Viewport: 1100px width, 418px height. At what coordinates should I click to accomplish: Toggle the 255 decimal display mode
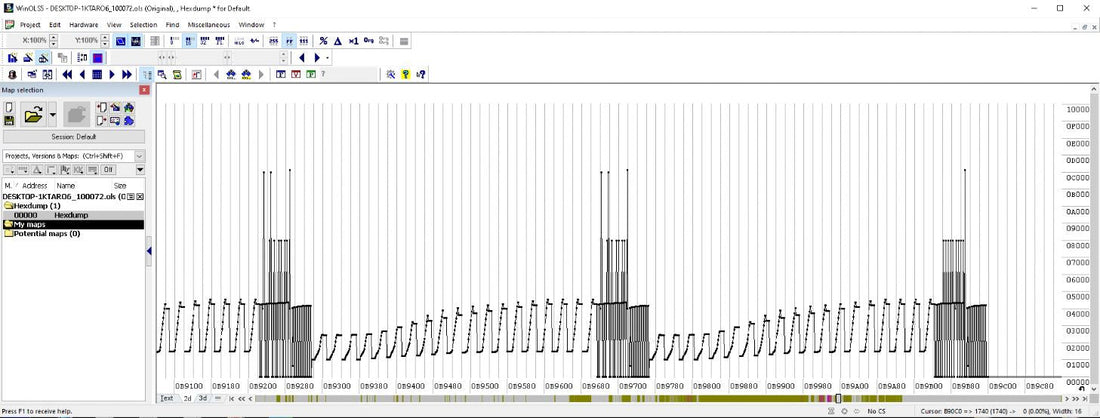(274, 41)
